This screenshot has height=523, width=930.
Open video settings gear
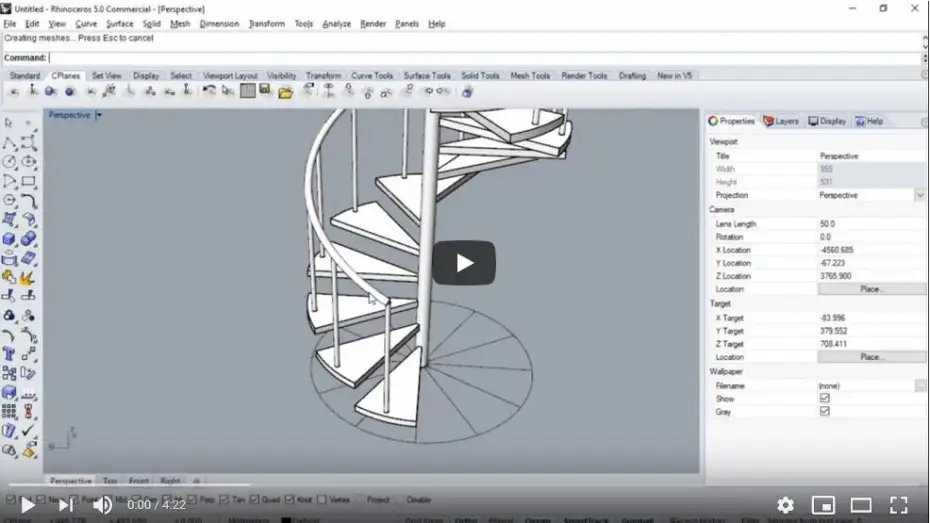point(785,505)
